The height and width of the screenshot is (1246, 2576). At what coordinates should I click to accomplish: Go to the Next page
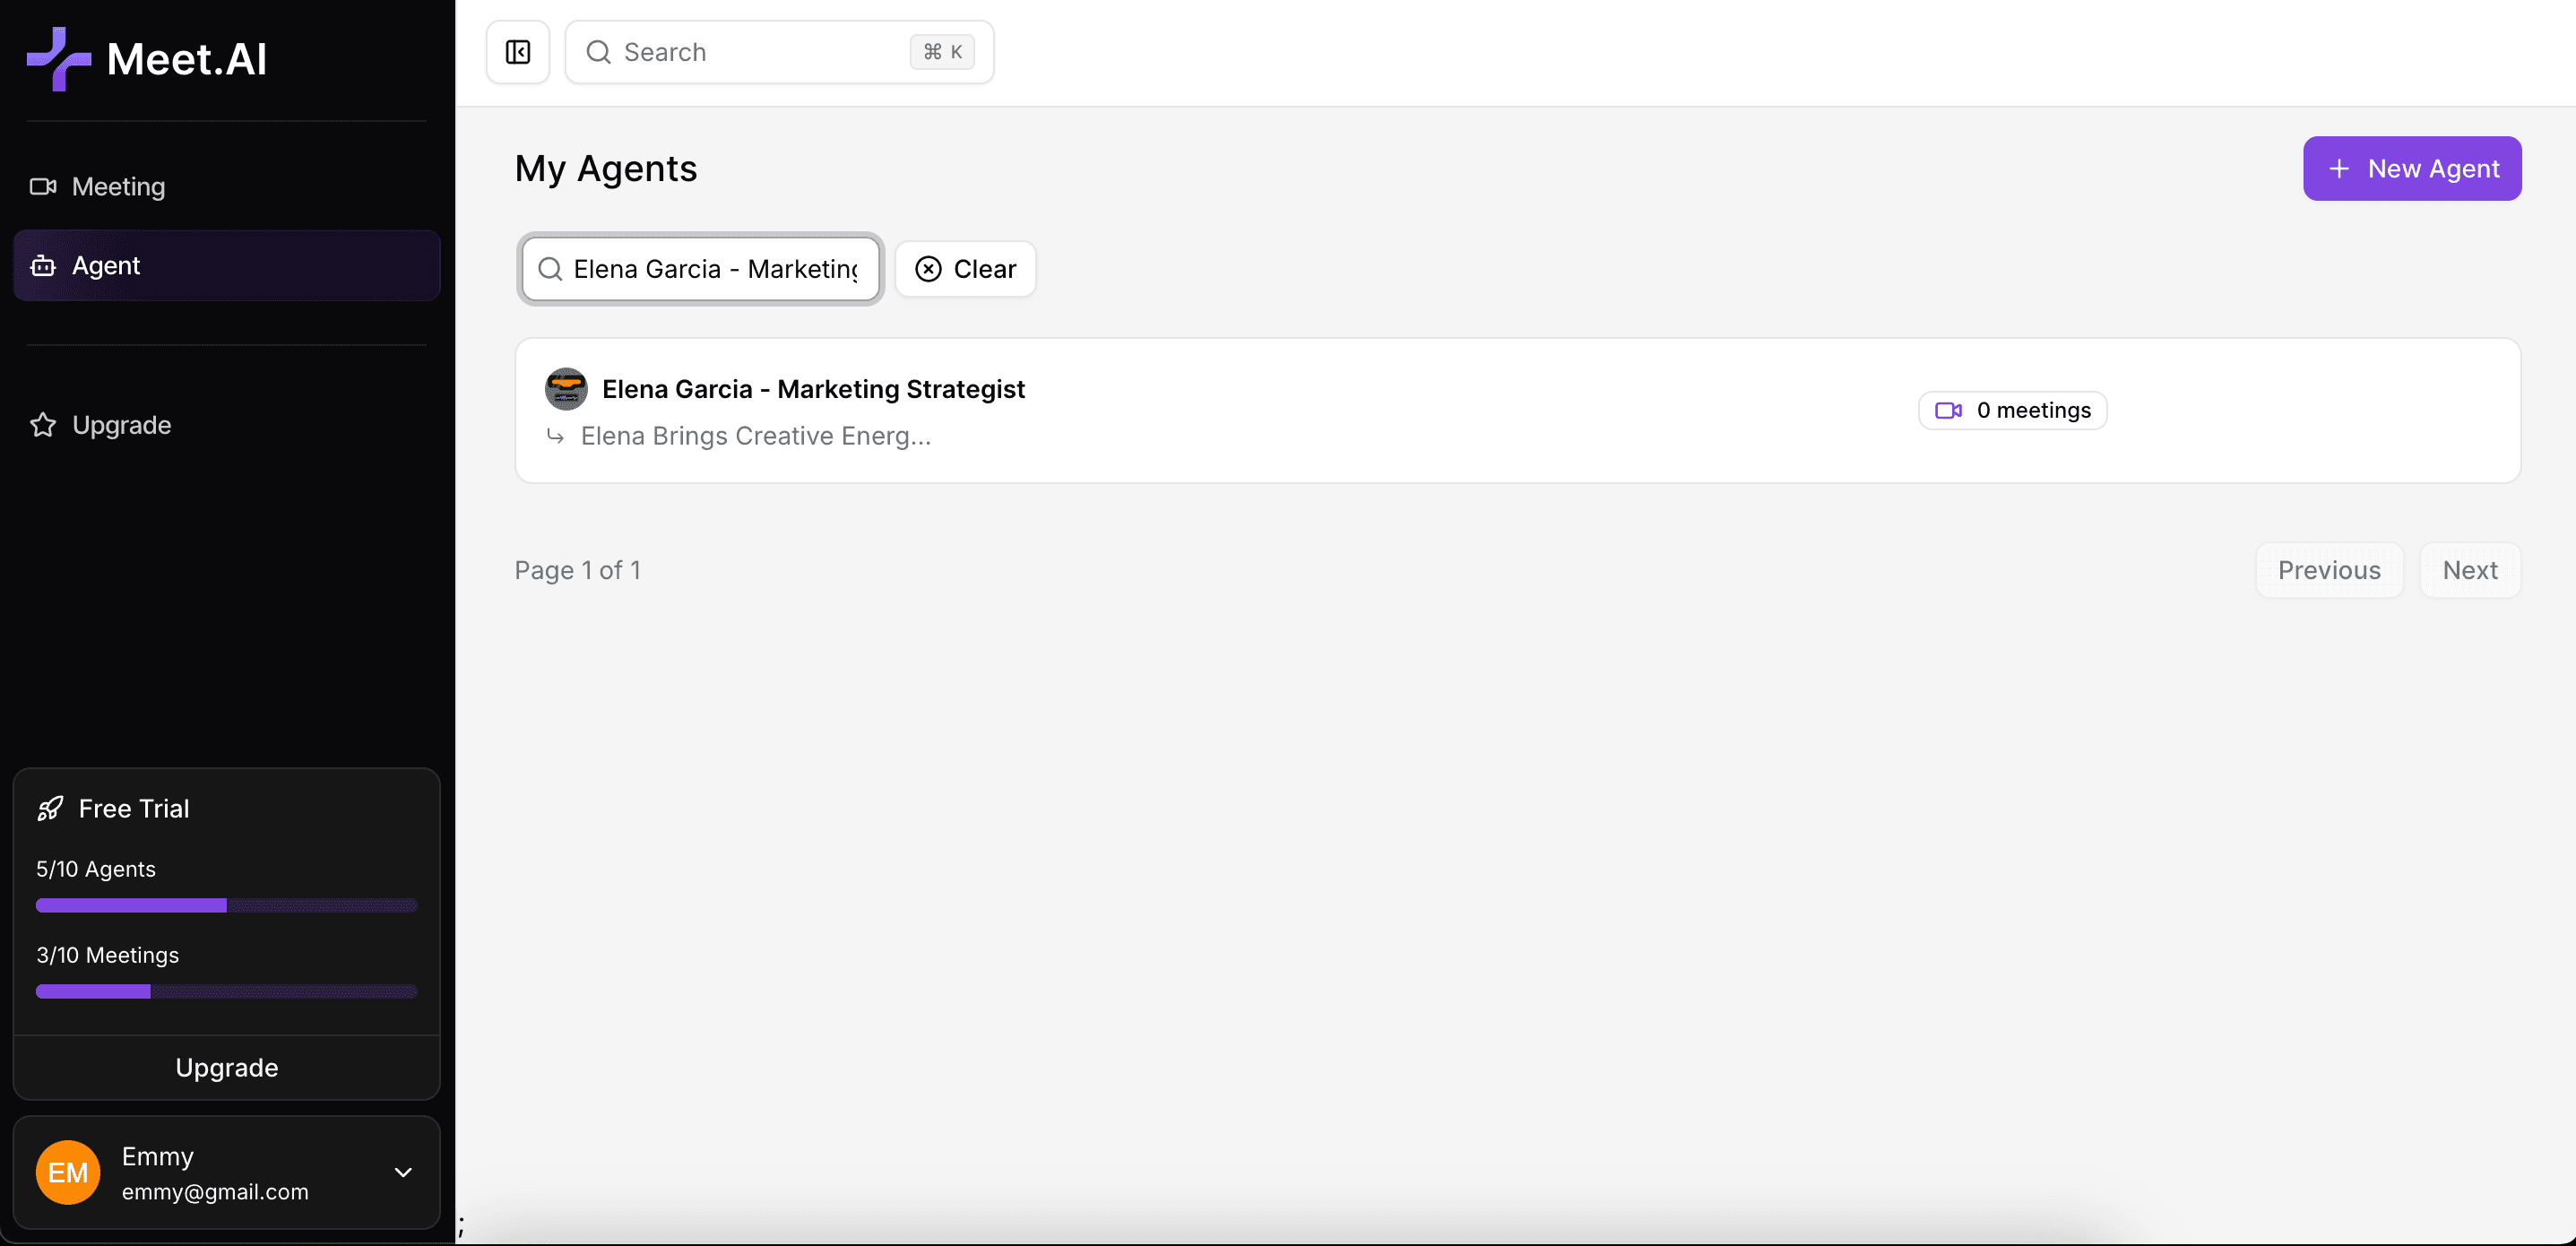[x=2470, y=570]
